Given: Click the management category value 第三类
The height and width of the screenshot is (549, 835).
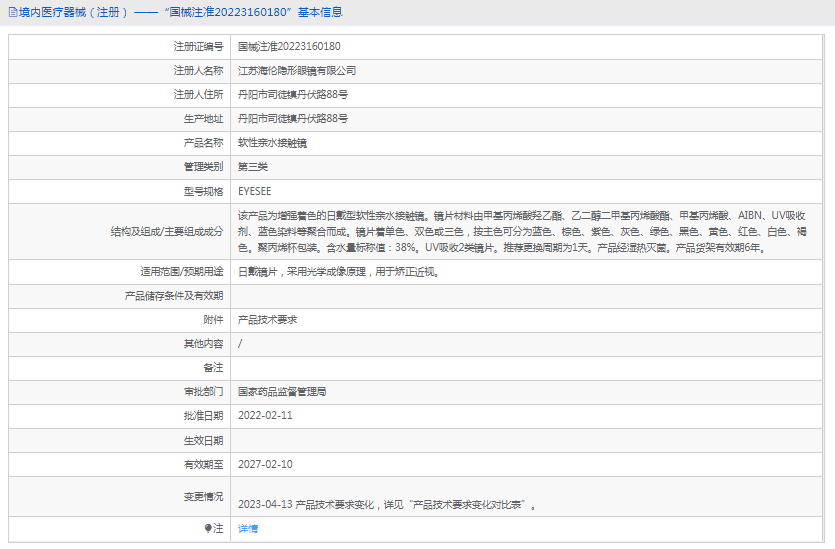Looking at the screenshot, I should coord(252,167).
